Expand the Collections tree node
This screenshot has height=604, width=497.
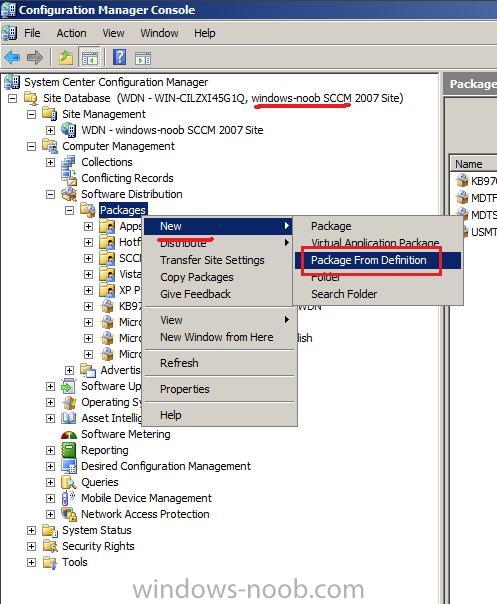point(50,163)
